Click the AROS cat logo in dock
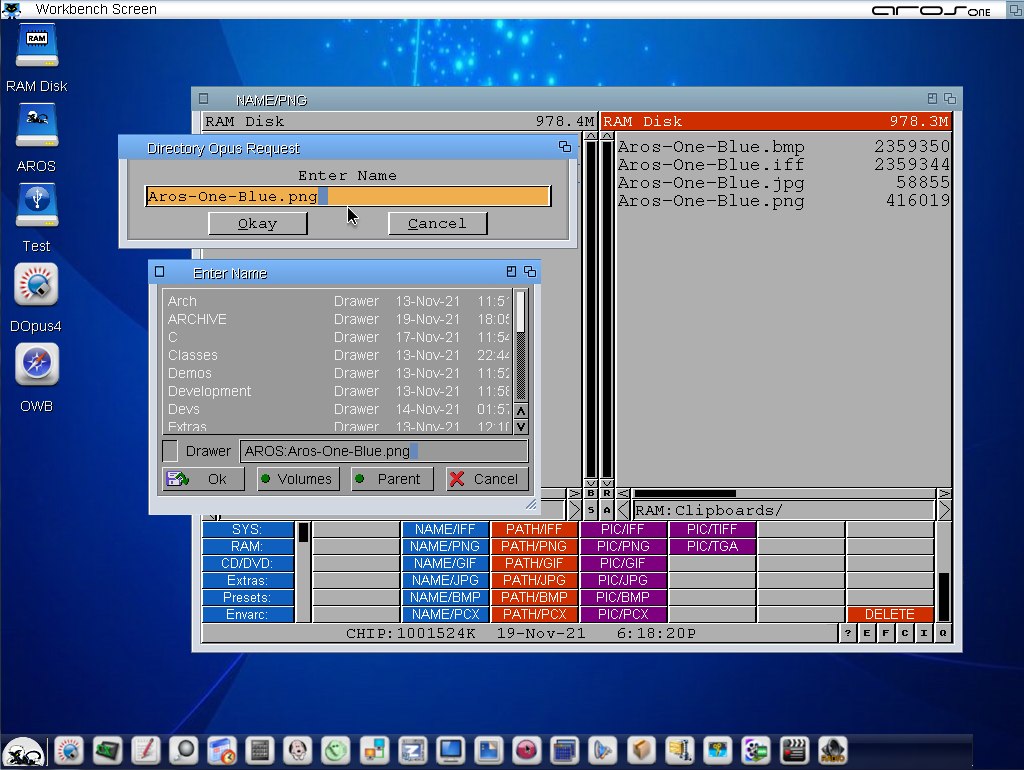 pyautogui.click(x=22, y=751)
